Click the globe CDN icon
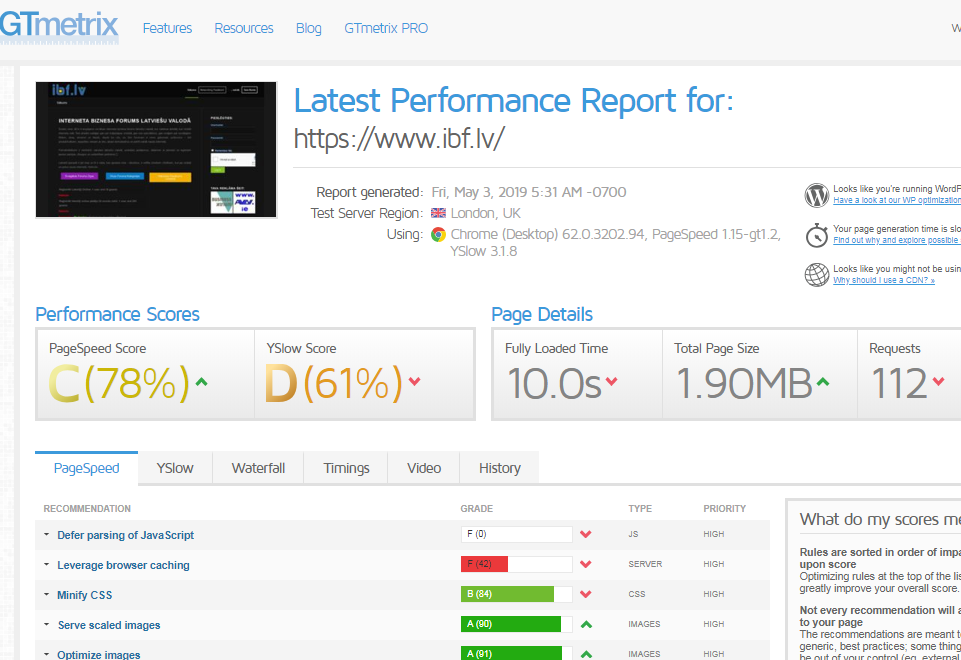 pyautogui.click(x=817, y=274)
